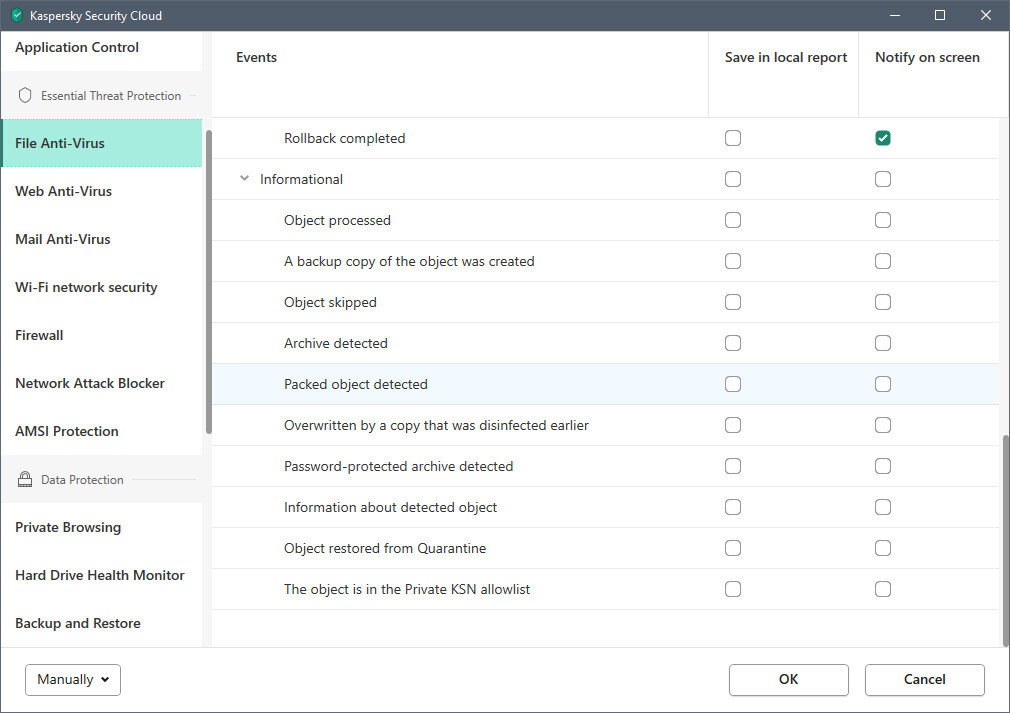
Task: Collapse the Informational events group
Action: (x=244, y=178)
